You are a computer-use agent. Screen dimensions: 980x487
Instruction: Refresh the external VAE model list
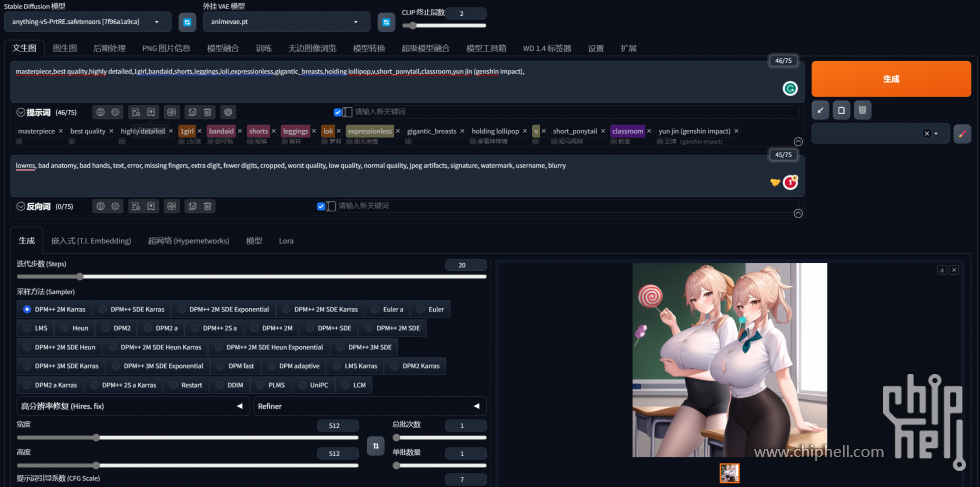coord(386,22)
